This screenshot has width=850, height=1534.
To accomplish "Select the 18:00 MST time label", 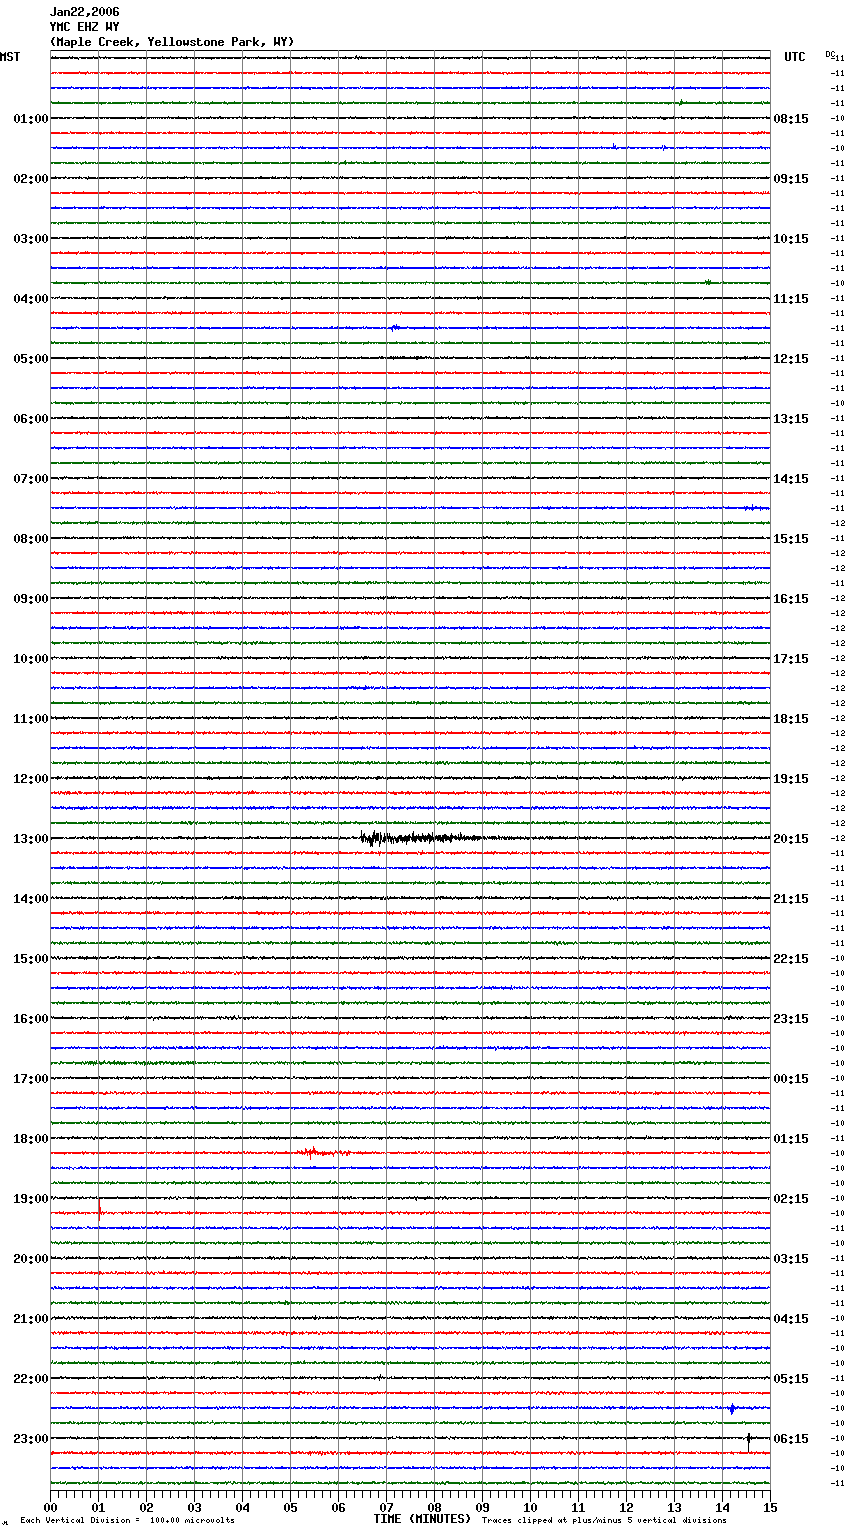I will [30, 1139].
